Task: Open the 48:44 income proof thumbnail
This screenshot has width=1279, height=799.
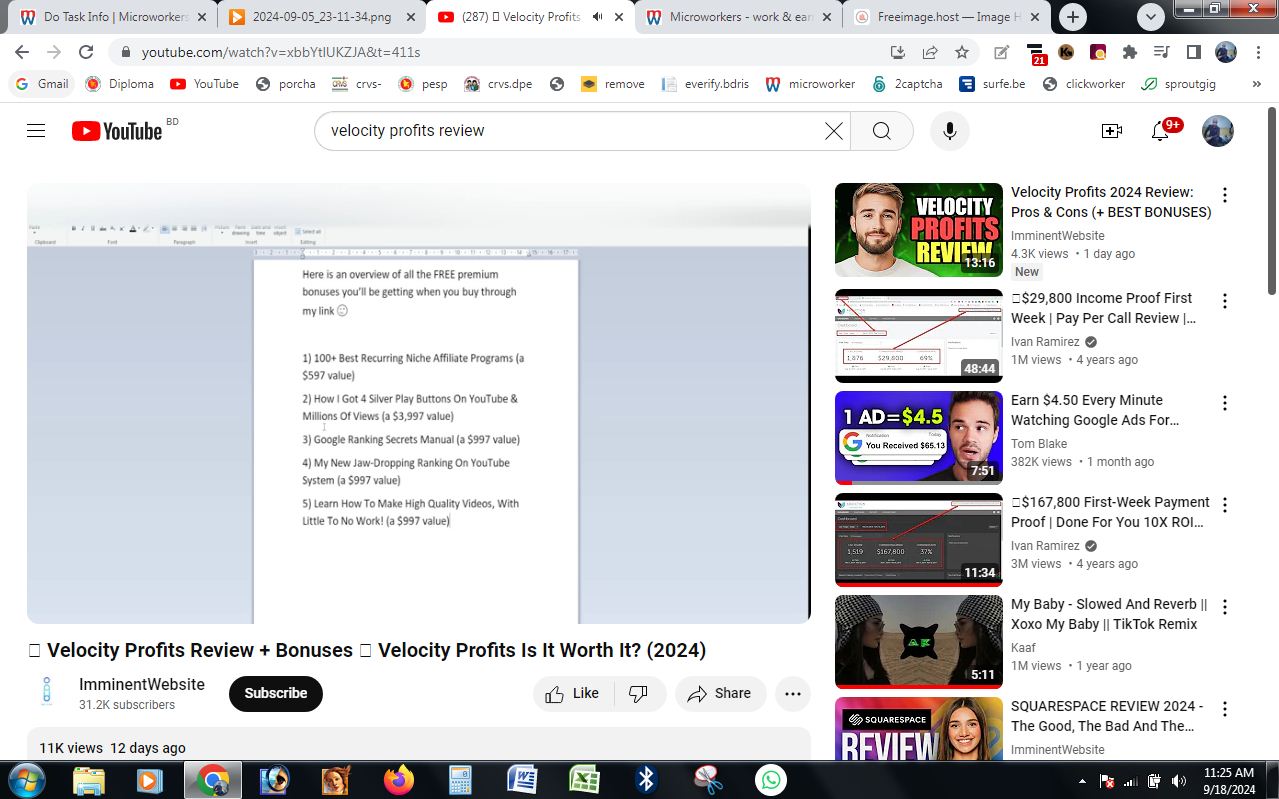Action: (919, 336)
